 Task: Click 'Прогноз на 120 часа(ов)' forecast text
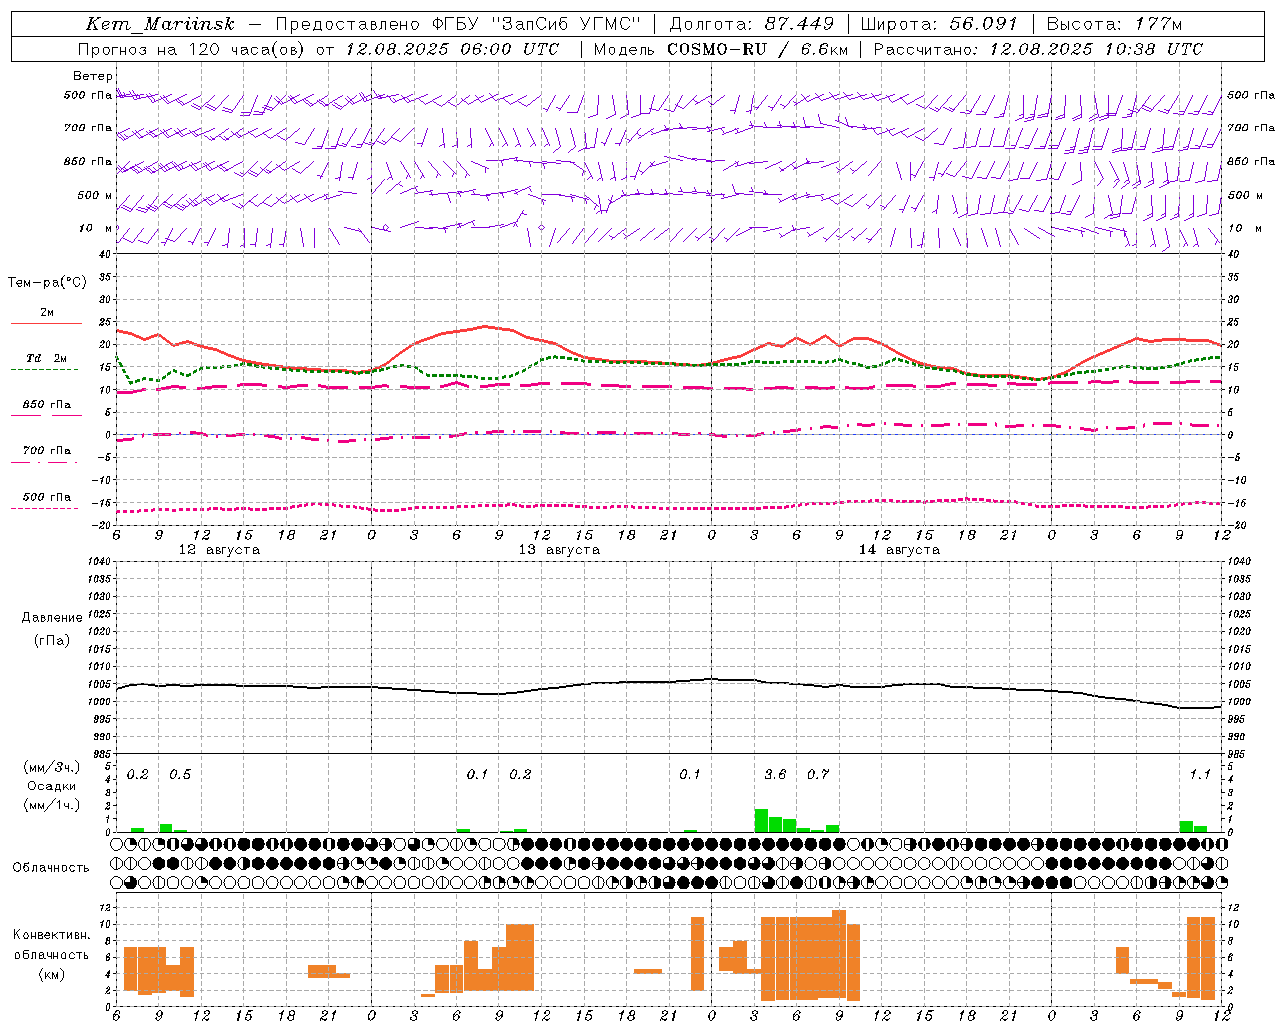pyautogui.click(x=192, y=49)
